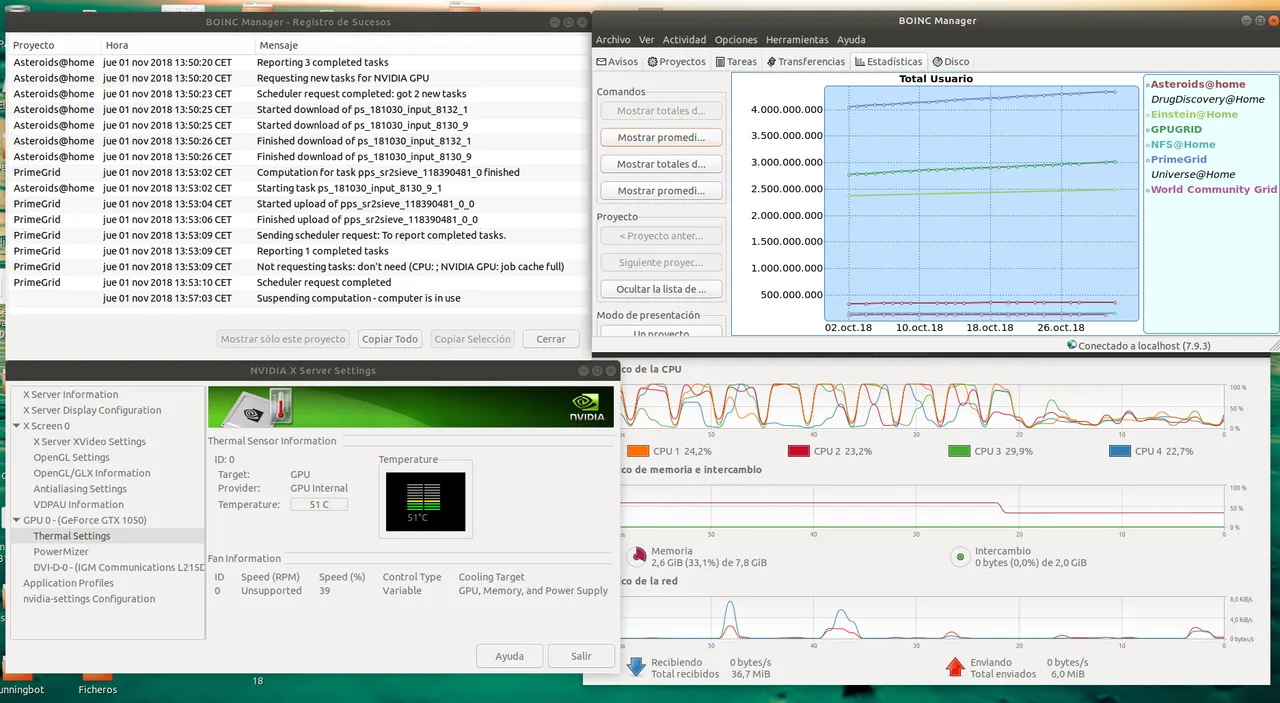The height and width of the screenshot is (703, 1280).
Task: Select the Estadísticas tab
Action: pos(888,62)
